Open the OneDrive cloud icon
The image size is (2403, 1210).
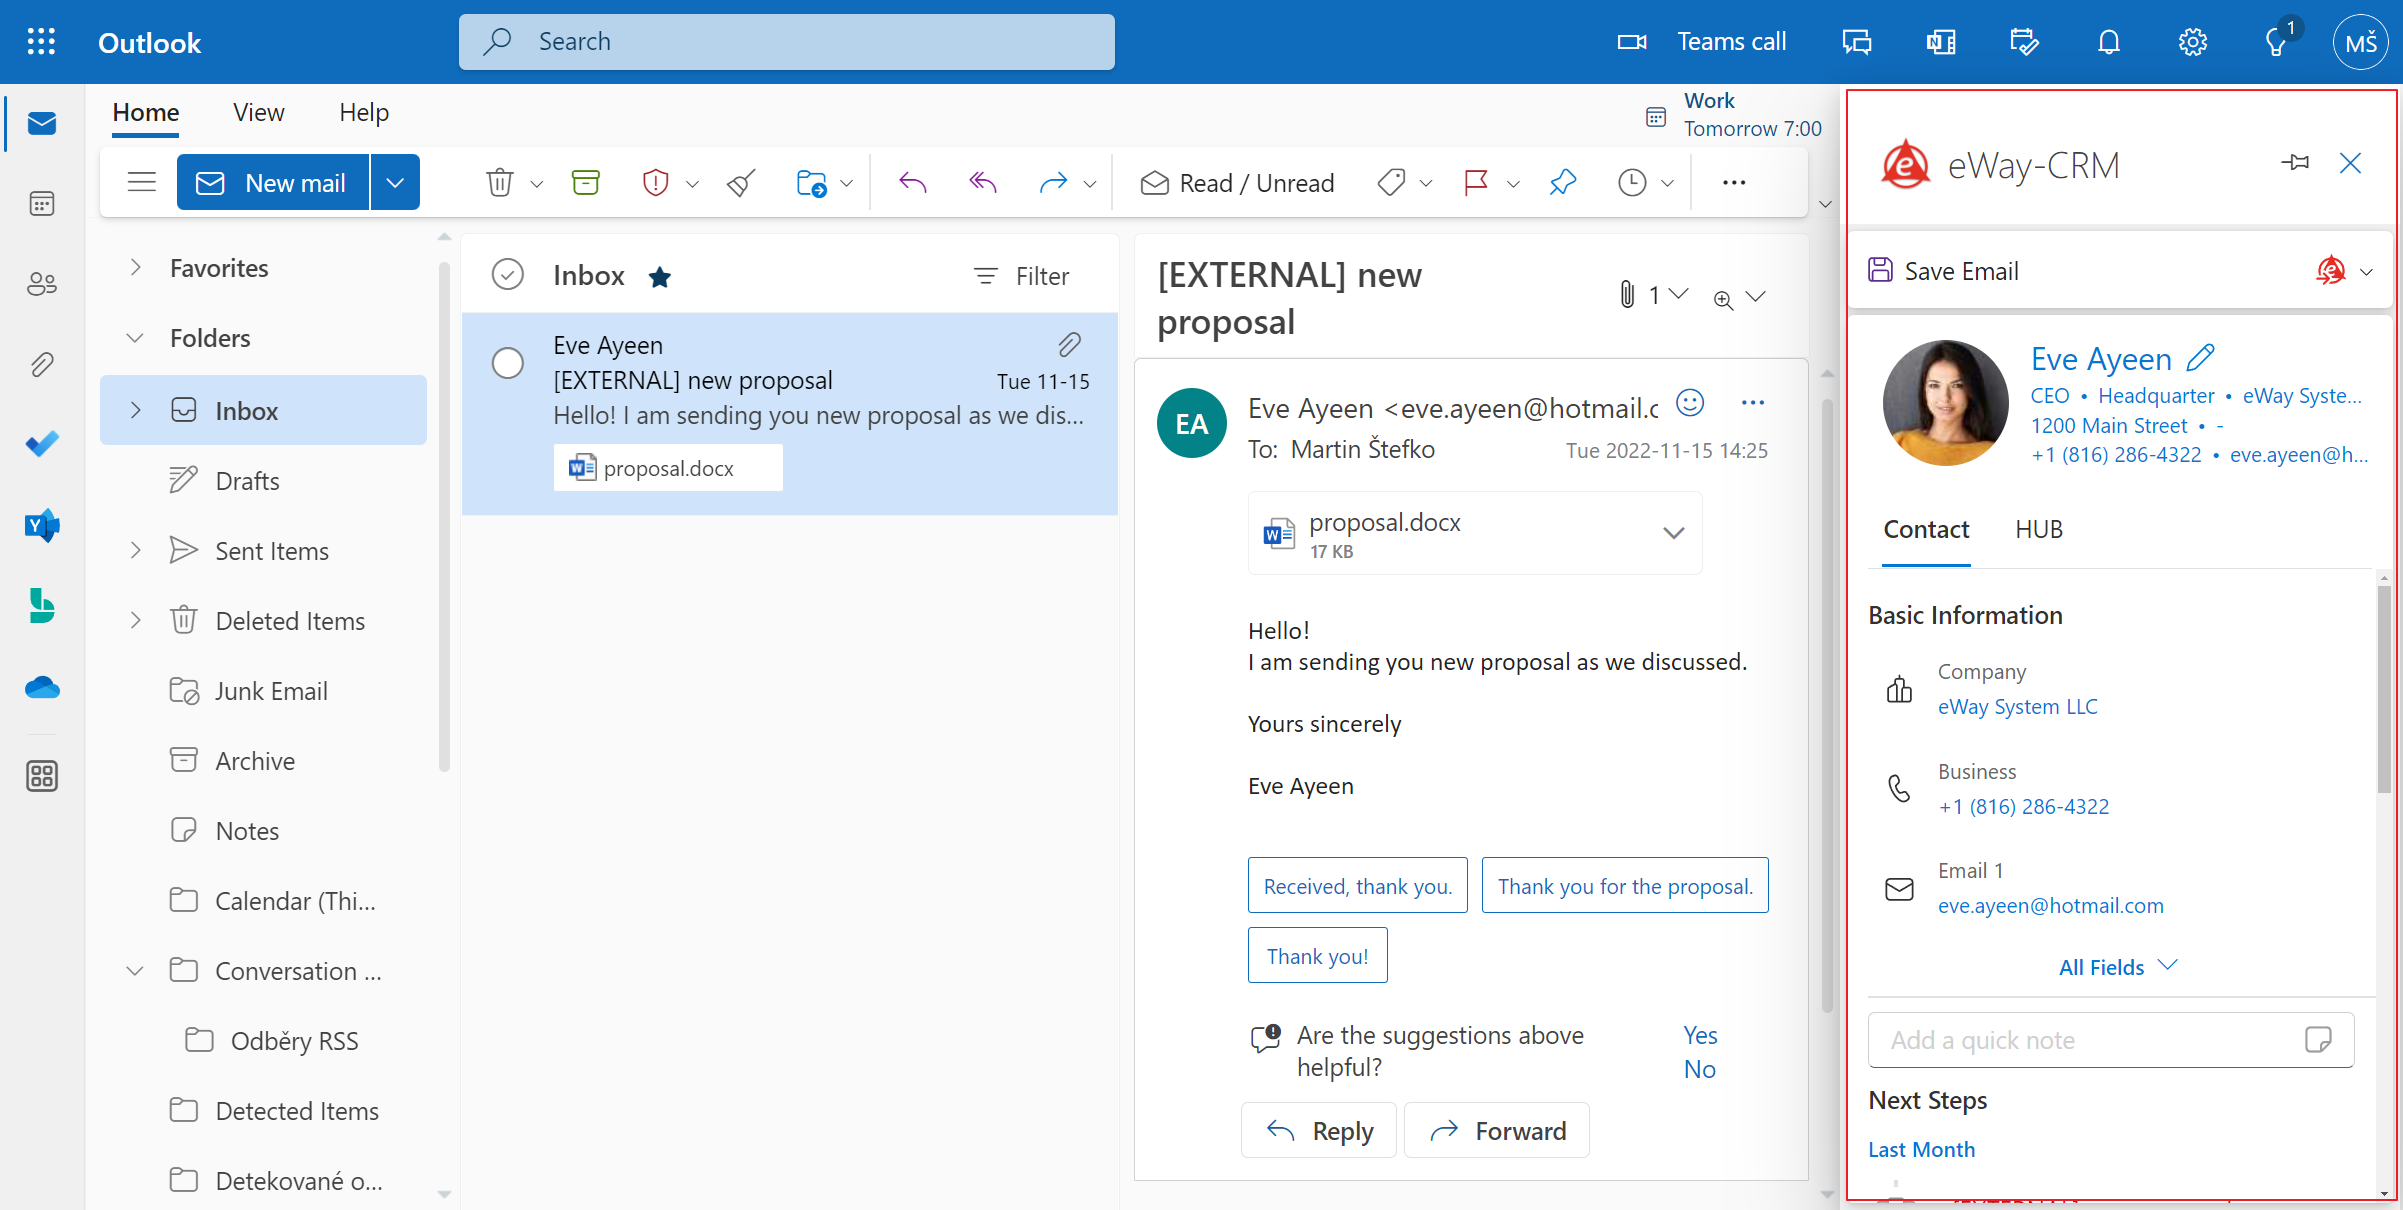pyautogui.click(x=42, y=687)
